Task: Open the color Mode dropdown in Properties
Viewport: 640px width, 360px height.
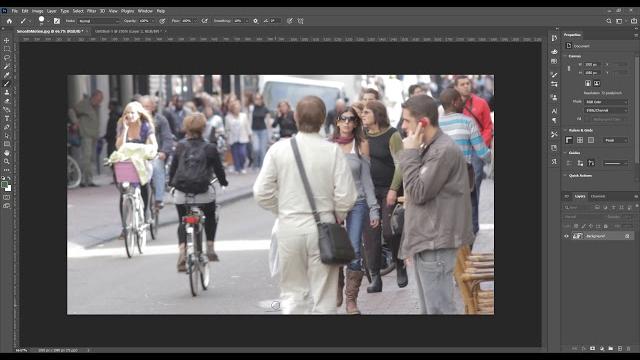Action: [606, 102]
